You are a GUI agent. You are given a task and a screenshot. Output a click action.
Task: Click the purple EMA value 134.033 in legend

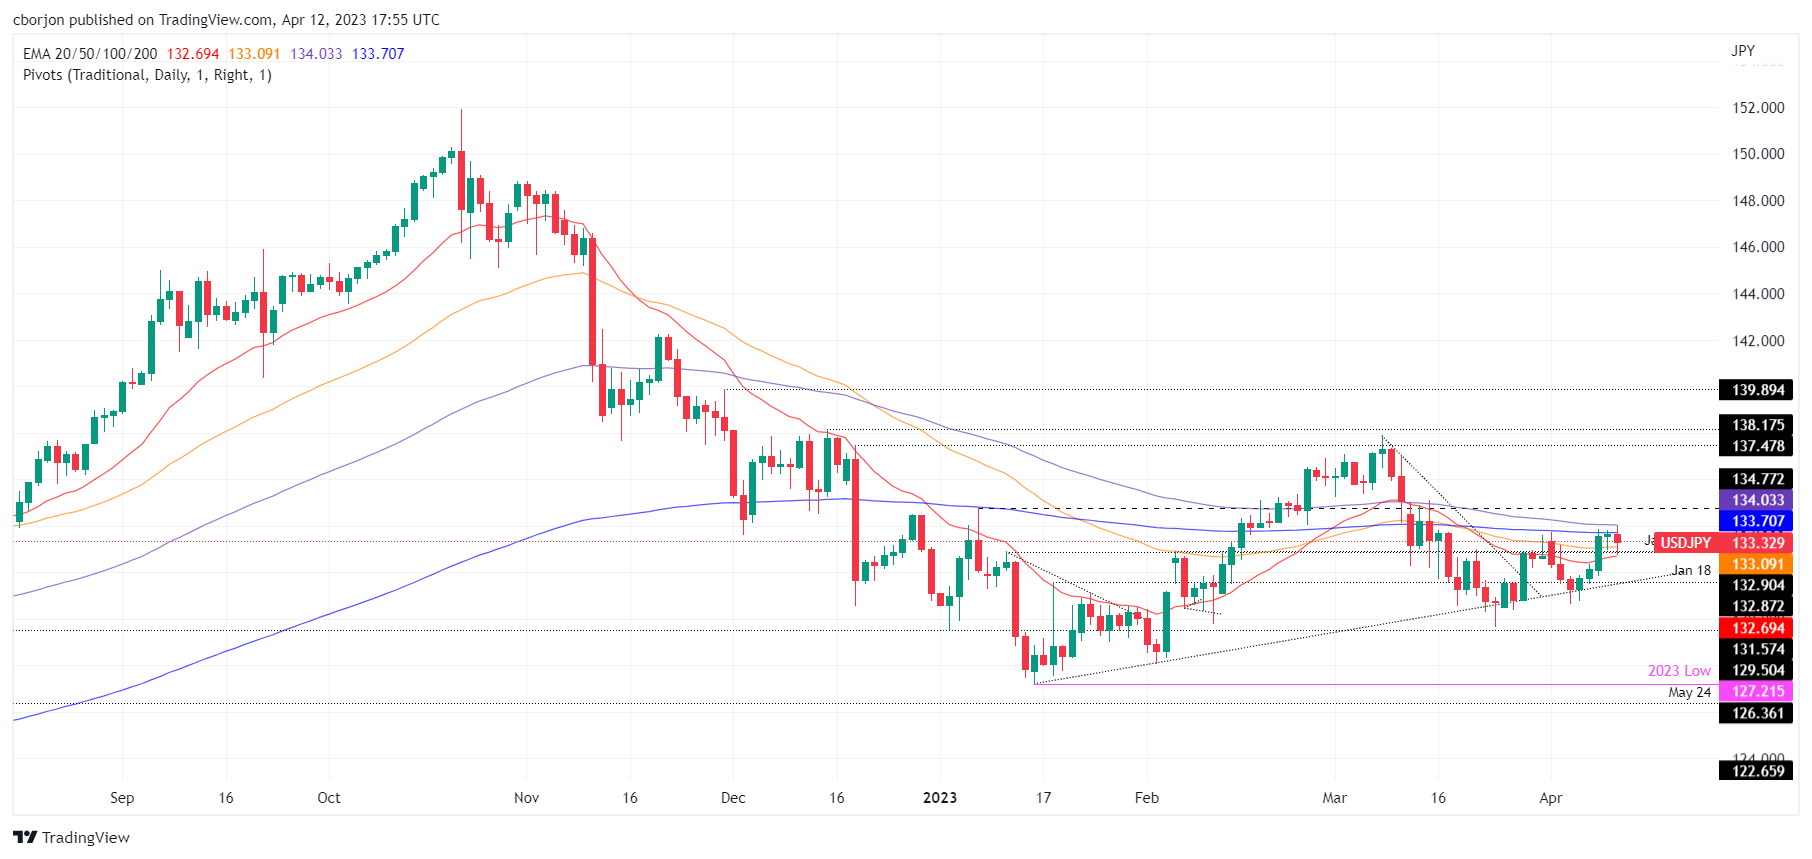coord(316,54)
